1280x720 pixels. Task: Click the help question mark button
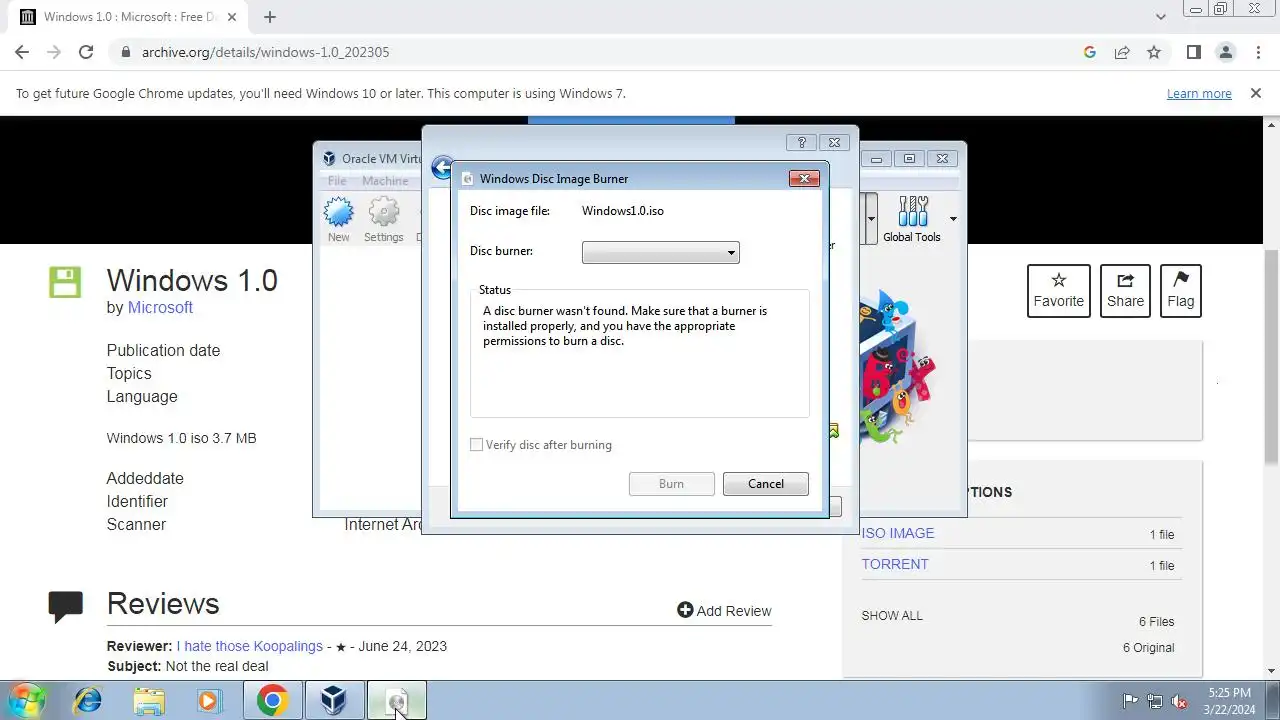point(801,142)
